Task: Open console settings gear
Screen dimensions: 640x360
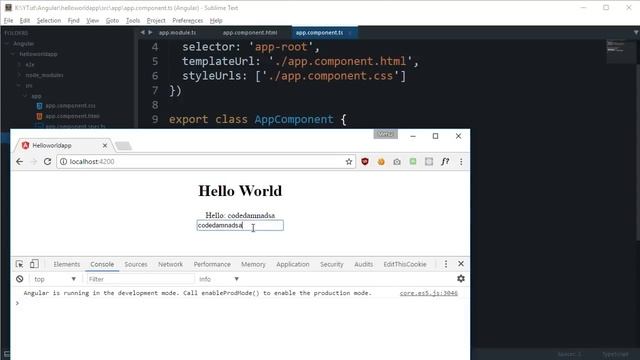Action: point(461,278)
